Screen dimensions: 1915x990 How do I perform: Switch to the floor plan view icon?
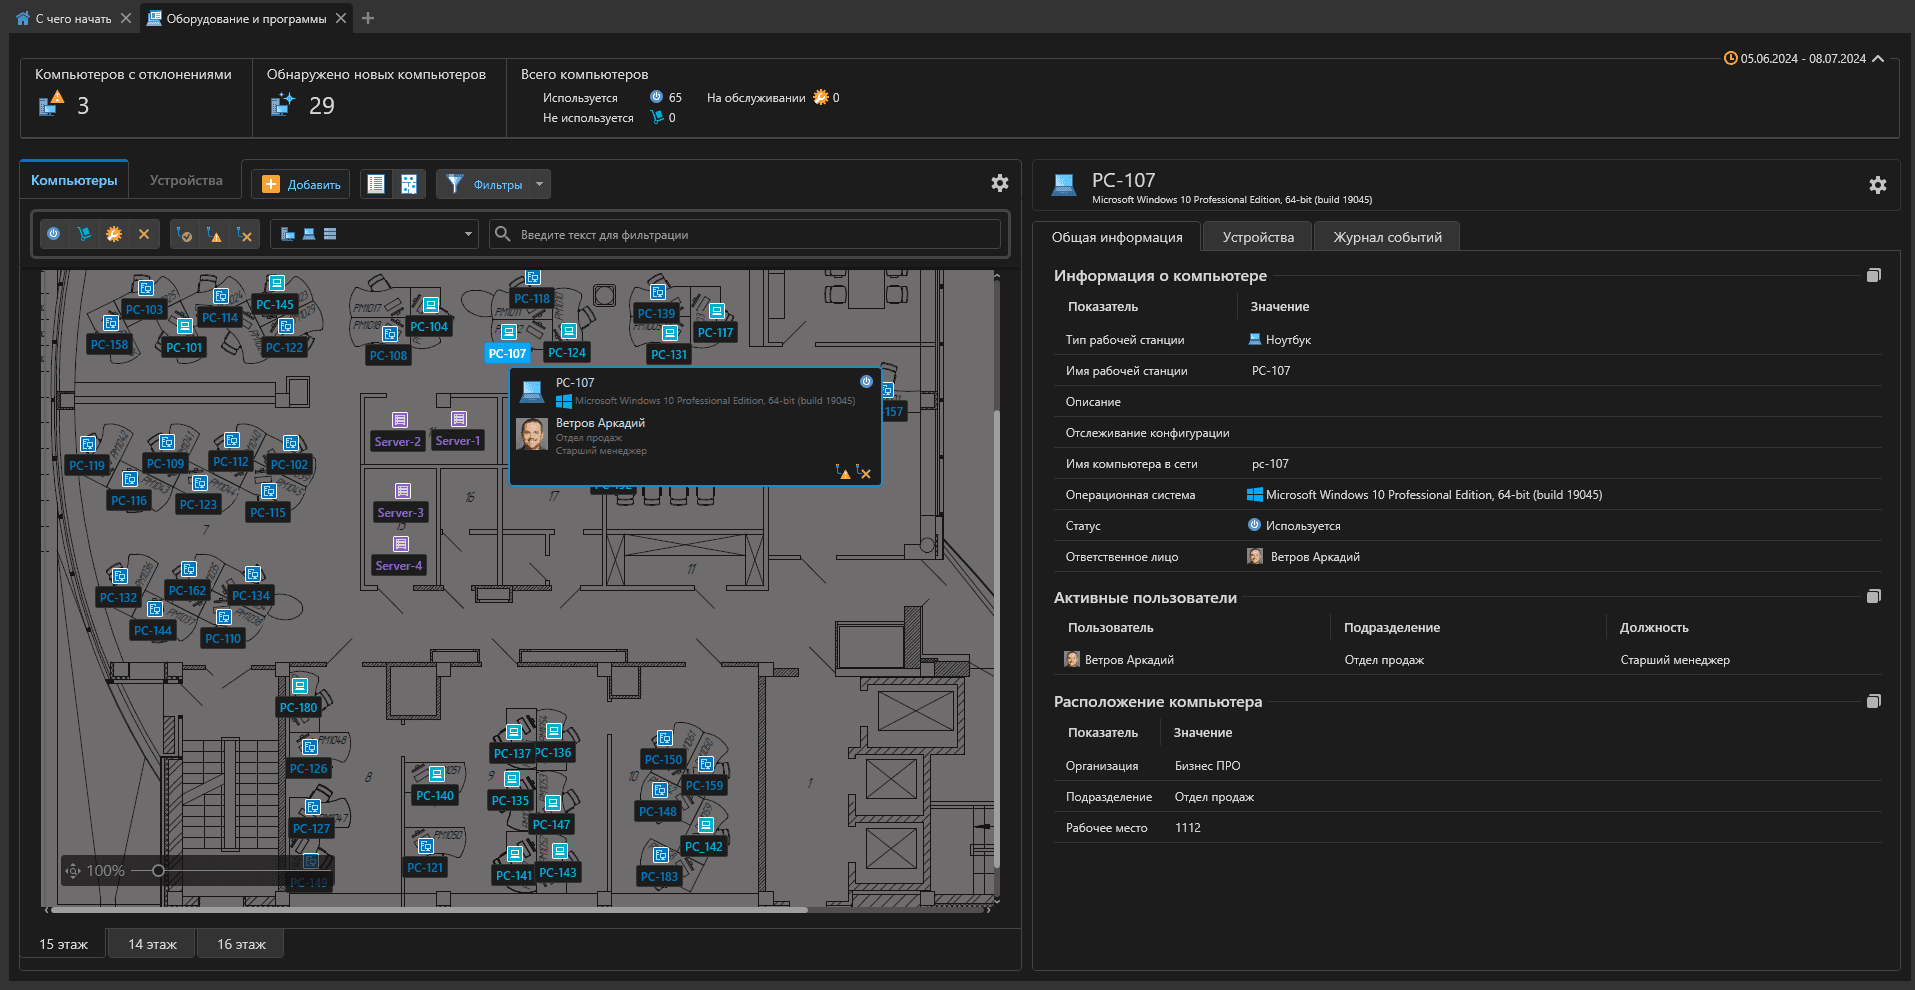pyautogui.click(x=409, y=184)
